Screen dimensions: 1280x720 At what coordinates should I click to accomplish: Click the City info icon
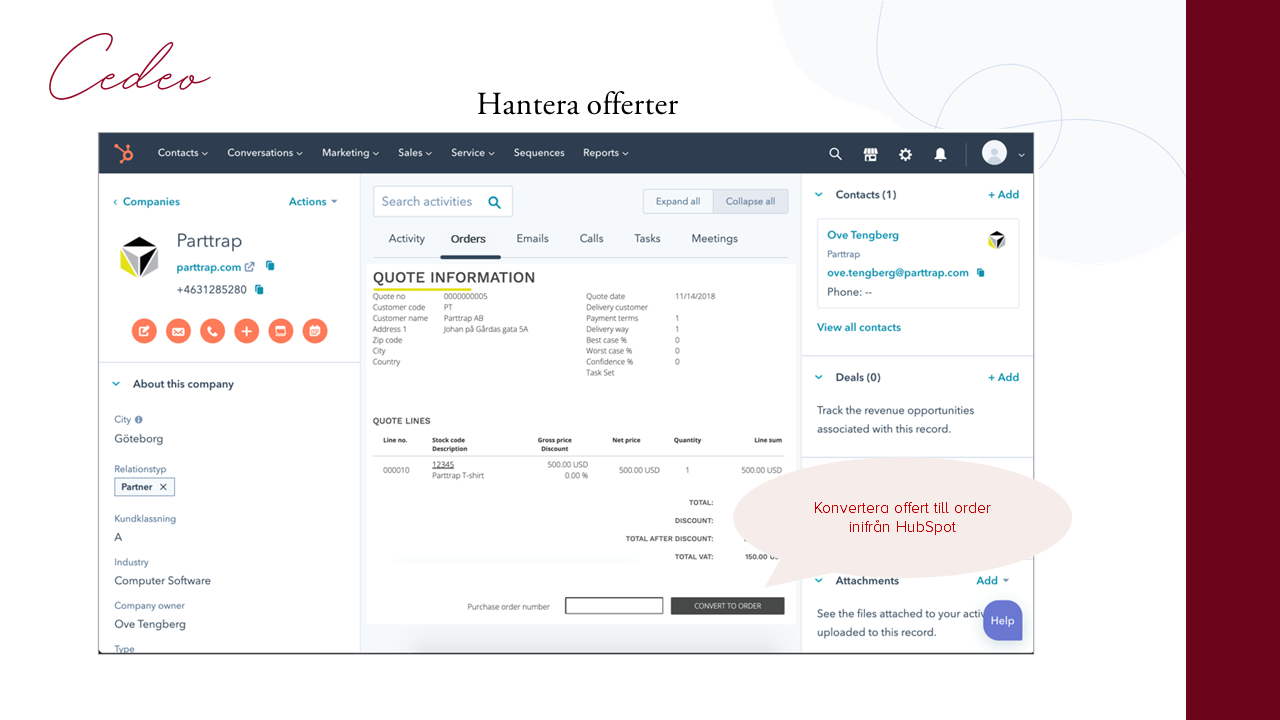(139, 420)
